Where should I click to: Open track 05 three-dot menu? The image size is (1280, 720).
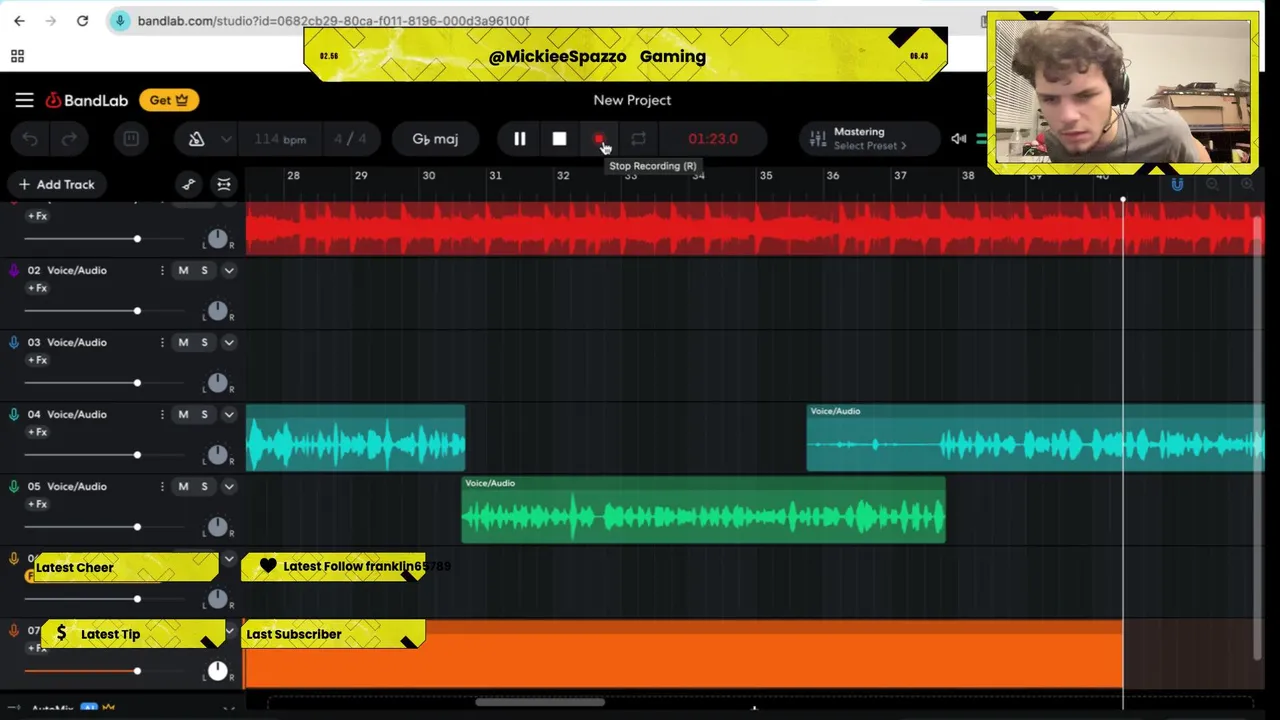point(162,486)
